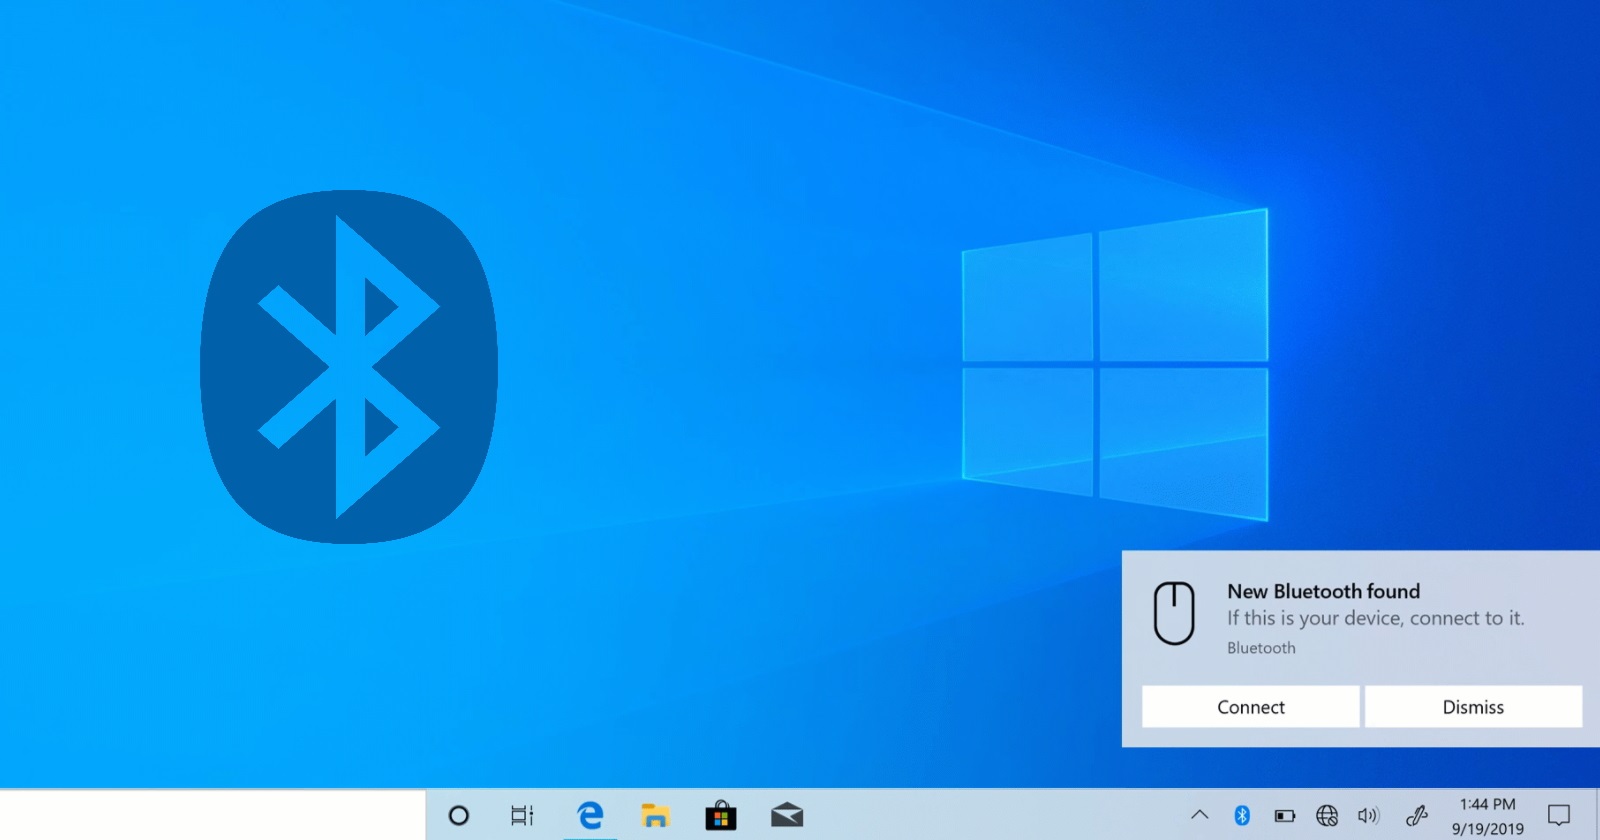The height and width of the screenshot is (840, 1600).
Task: Expand hidden system tray icons chevron
Action: [1200, 815]
